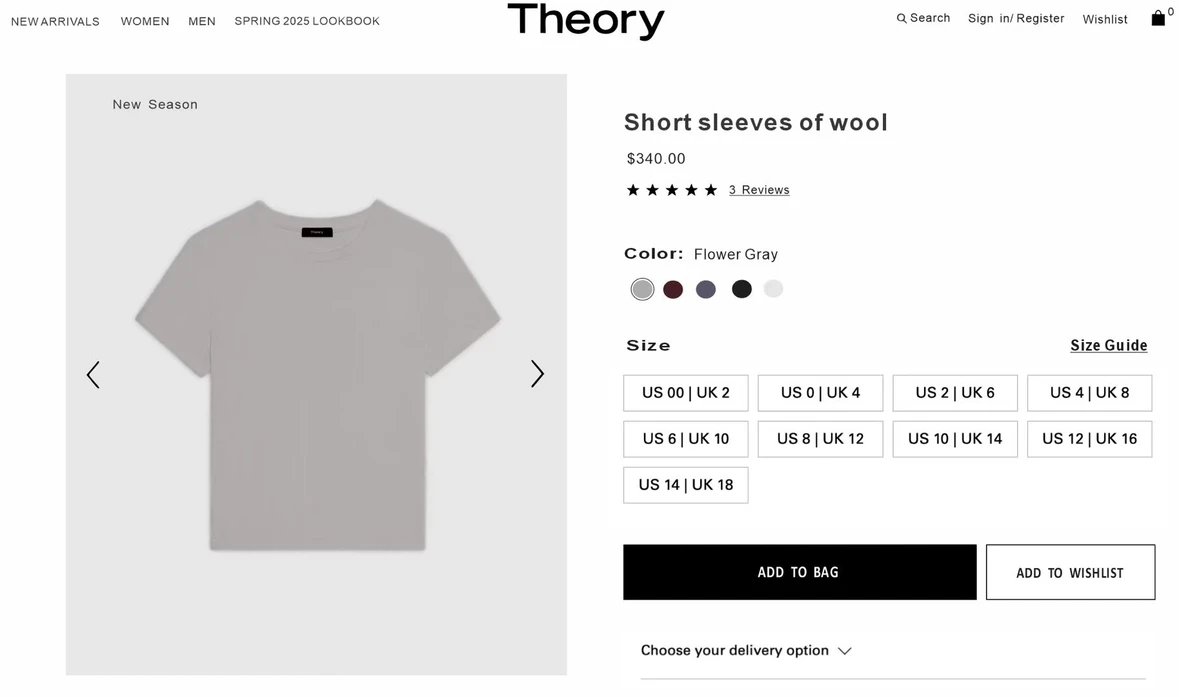The image size is (1179, 697).
Task: Select size US 00 | UK 2
Action: click(x=685, y=393)
